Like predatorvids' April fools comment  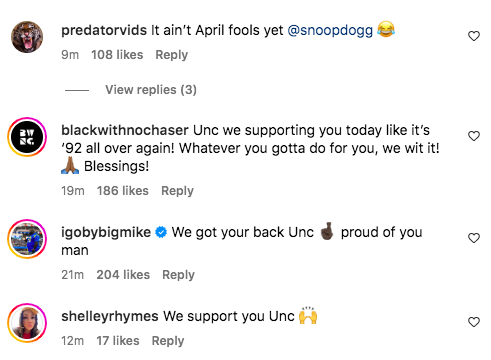coord(474,36)
